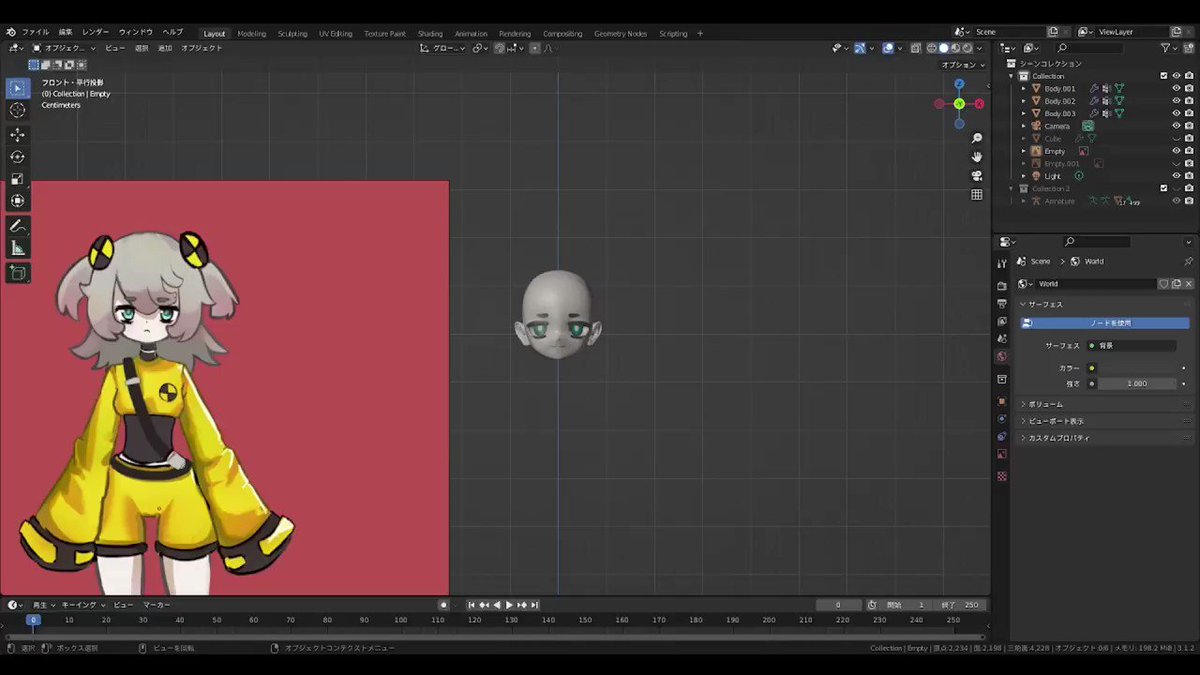Screen dimensions: 1200x675
Task: Open the レンダー menu in the top bar
Action: pyautogui.click(x=94, y=31)
